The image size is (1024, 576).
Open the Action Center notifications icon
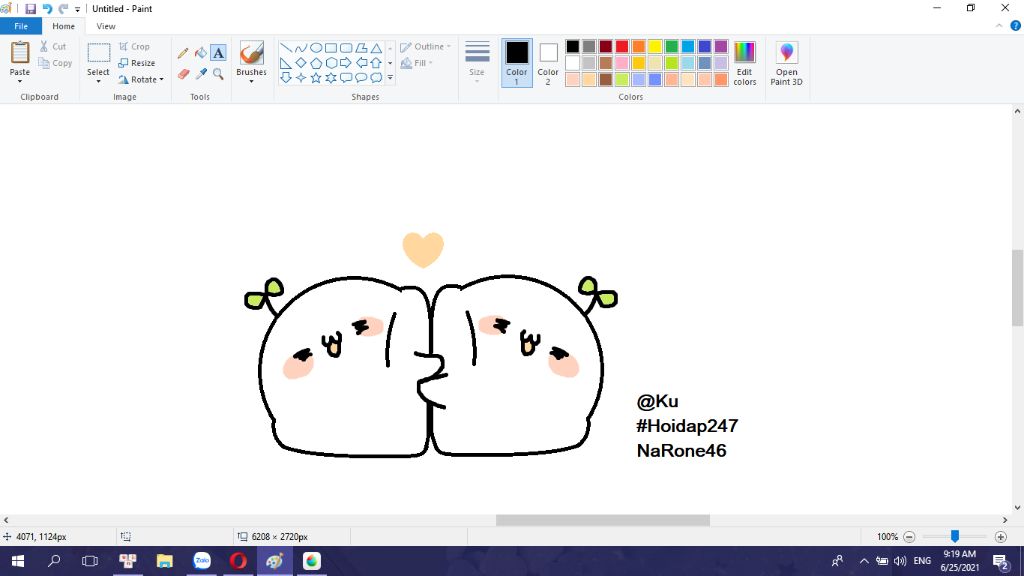1000,561
